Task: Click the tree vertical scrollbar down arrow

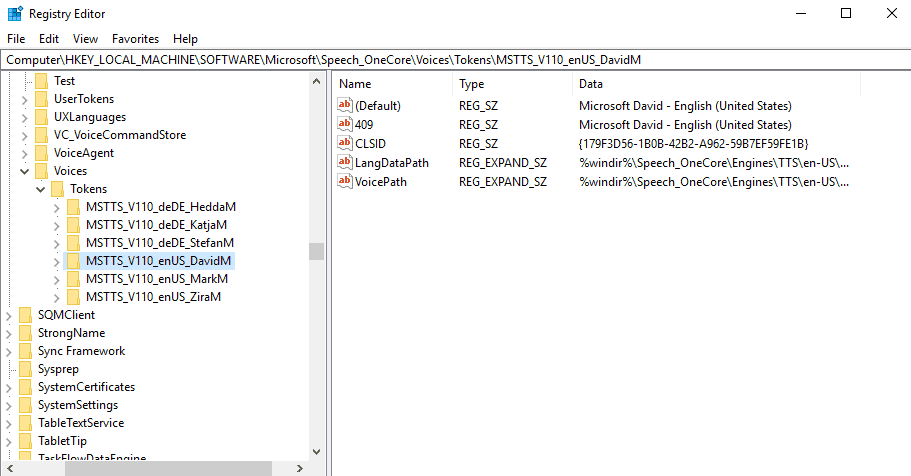Action: pyautogui.click(x=316, y=452)
